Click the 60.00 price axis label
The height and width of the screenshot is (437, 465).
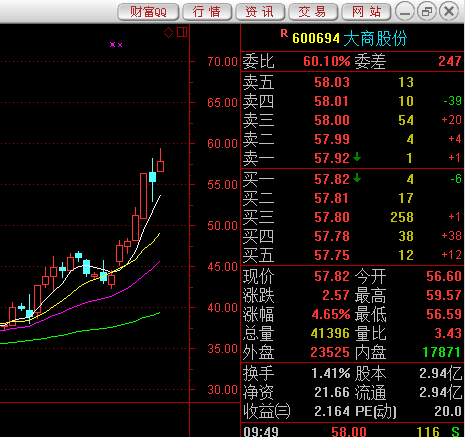tap(222, 144)
